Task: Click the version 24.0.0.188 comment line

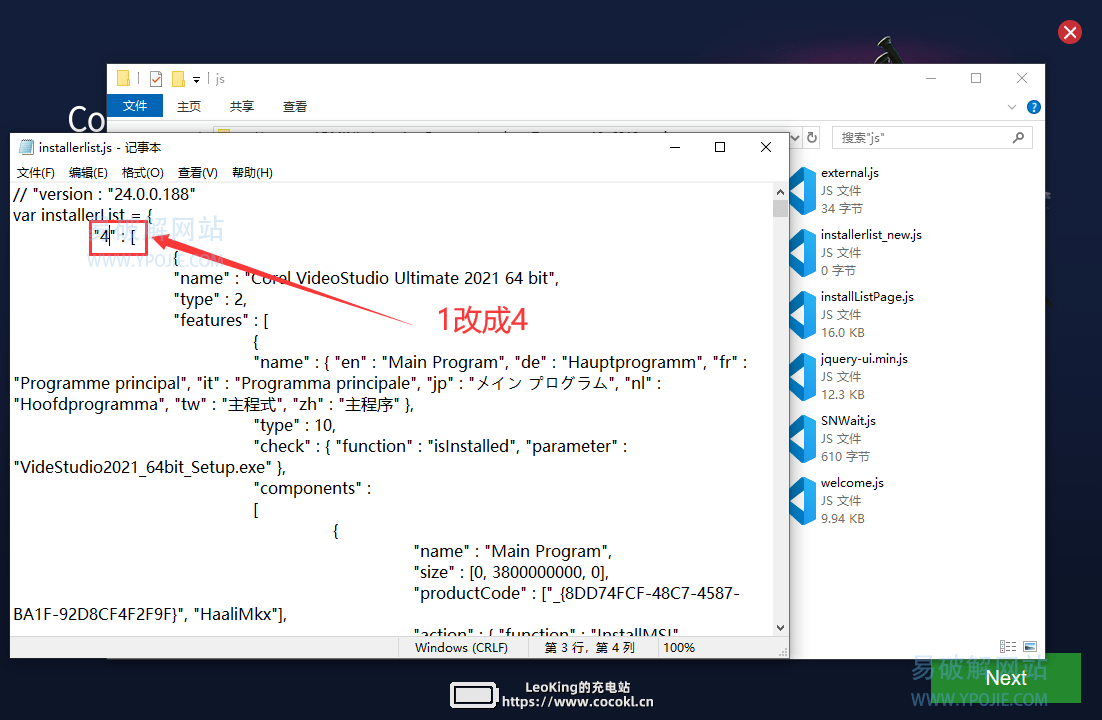Action: click(104, 194)
